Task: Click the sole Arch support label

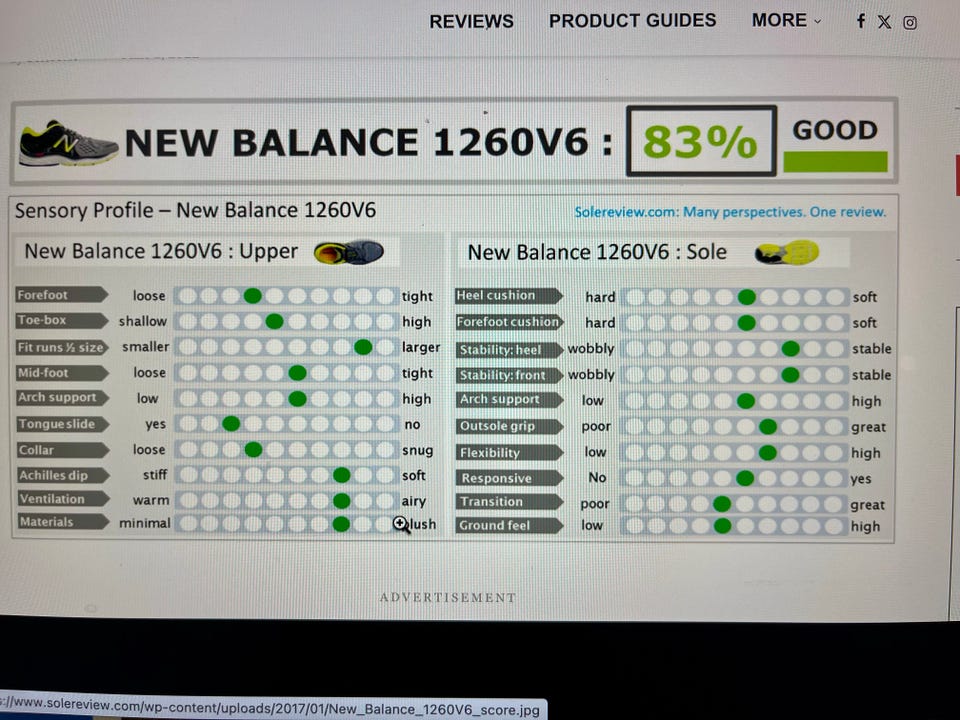Action: pyautogui.click(x=508, y=399)
